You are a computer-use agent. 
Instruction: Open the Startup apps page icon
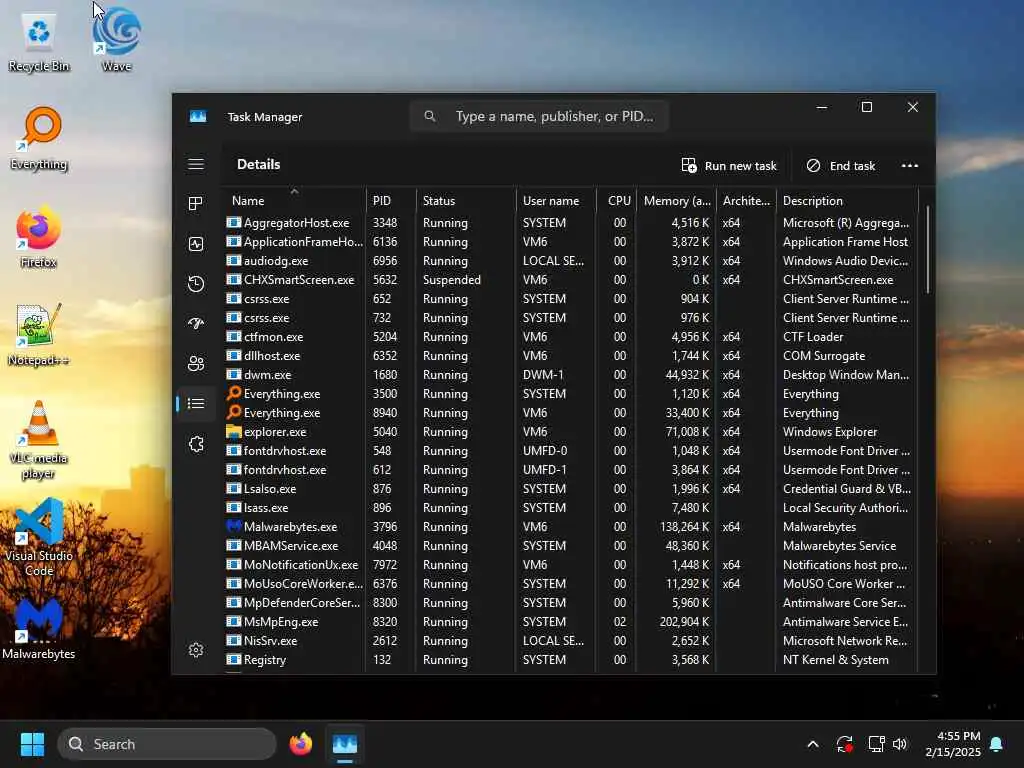196,324
